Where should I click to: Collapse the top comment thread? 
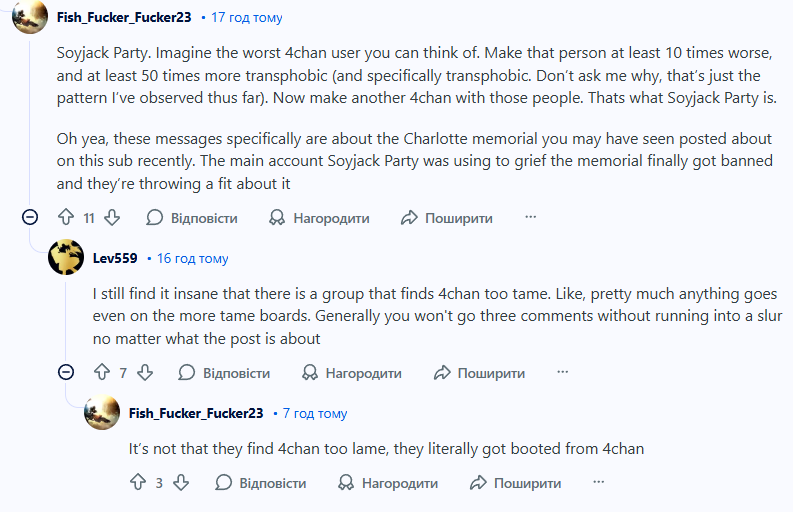click(x=30, y=217)
